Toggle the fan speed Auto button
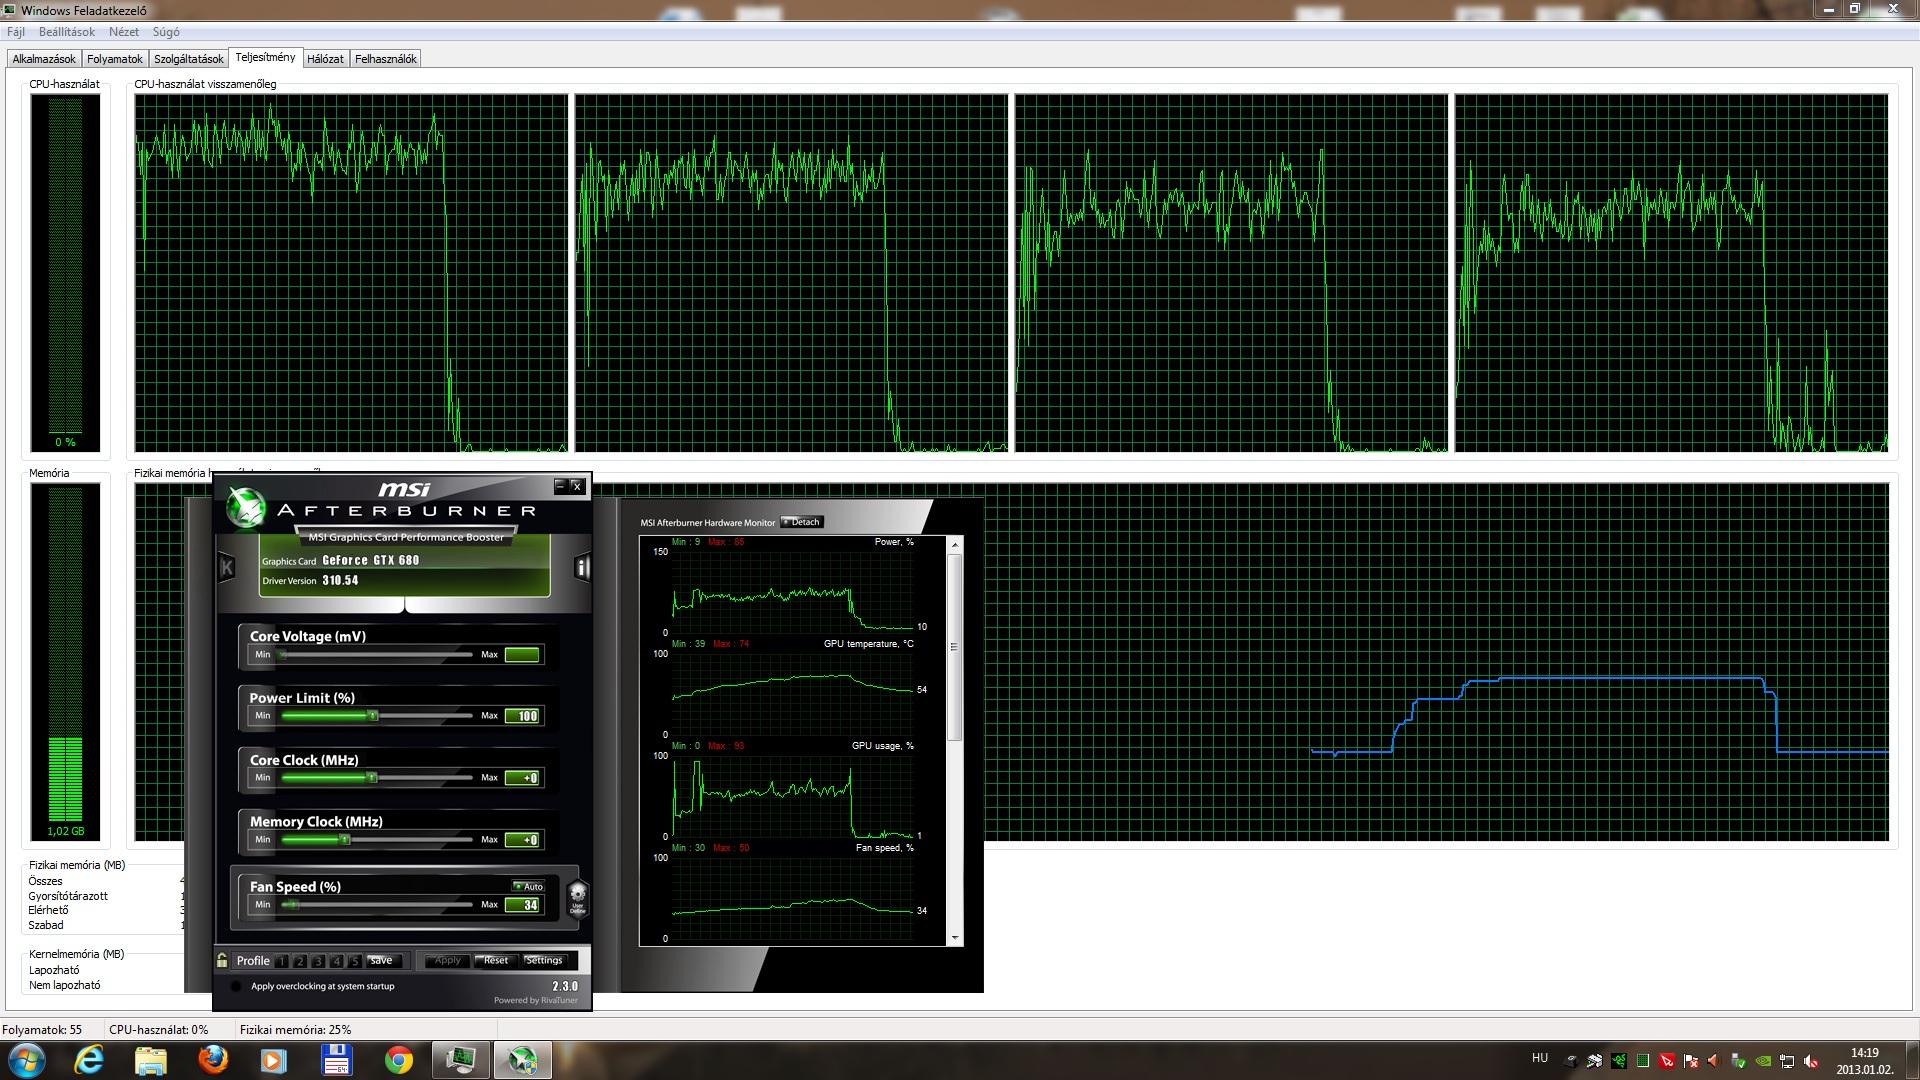The image size is (1920, 1080). click(x=528, y=887)
